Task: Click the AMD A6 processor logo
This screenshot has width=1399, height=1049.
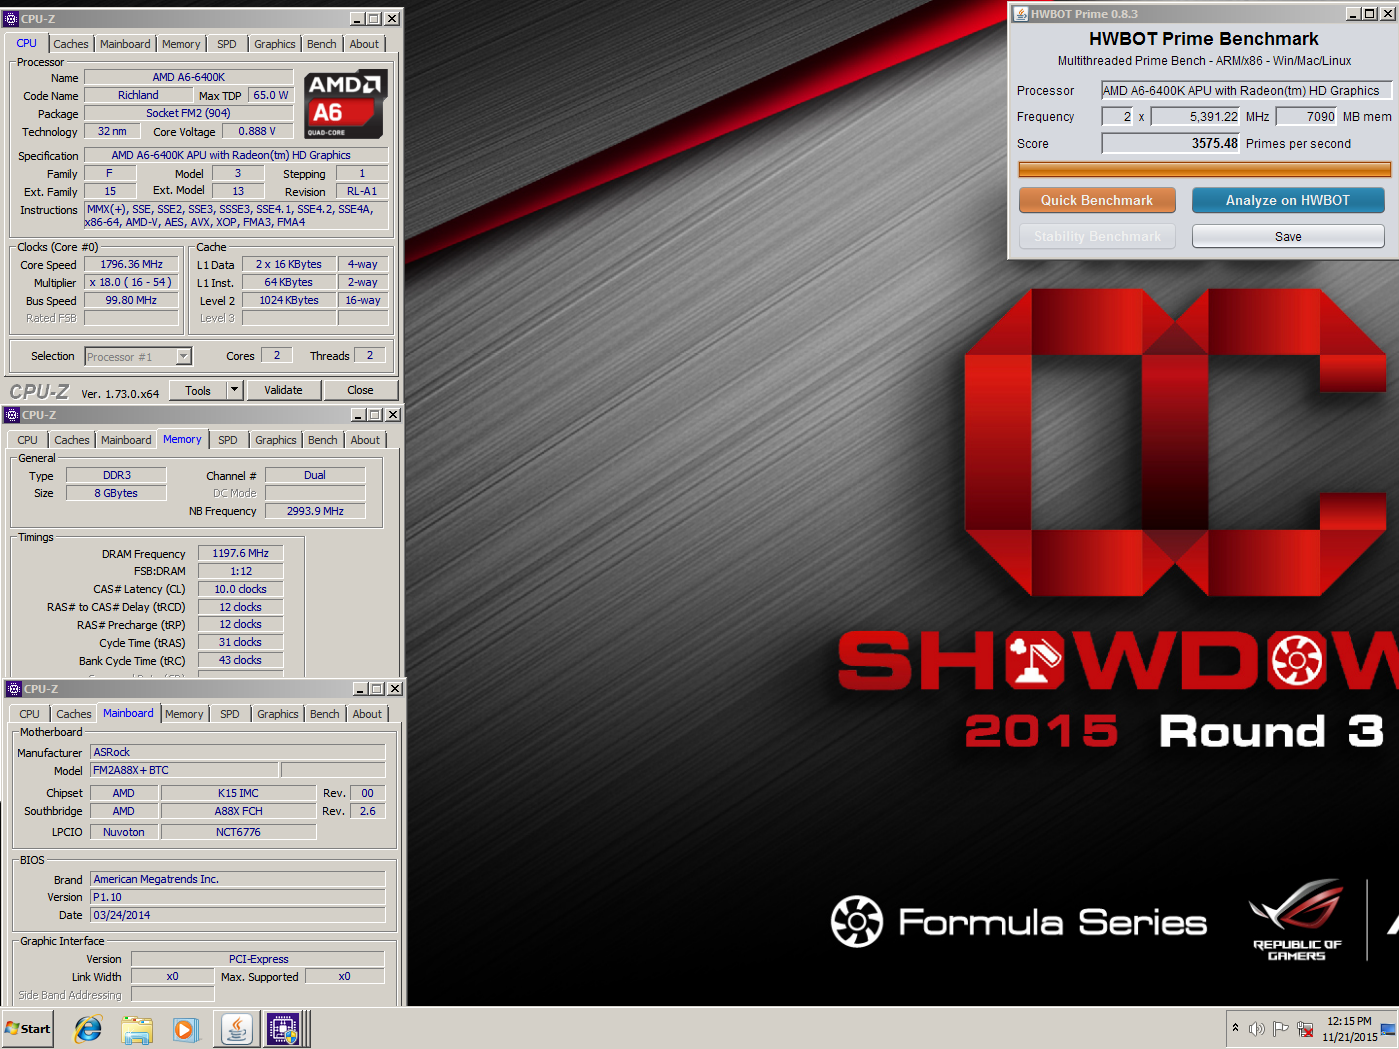Action: click(x=345, y=104)
